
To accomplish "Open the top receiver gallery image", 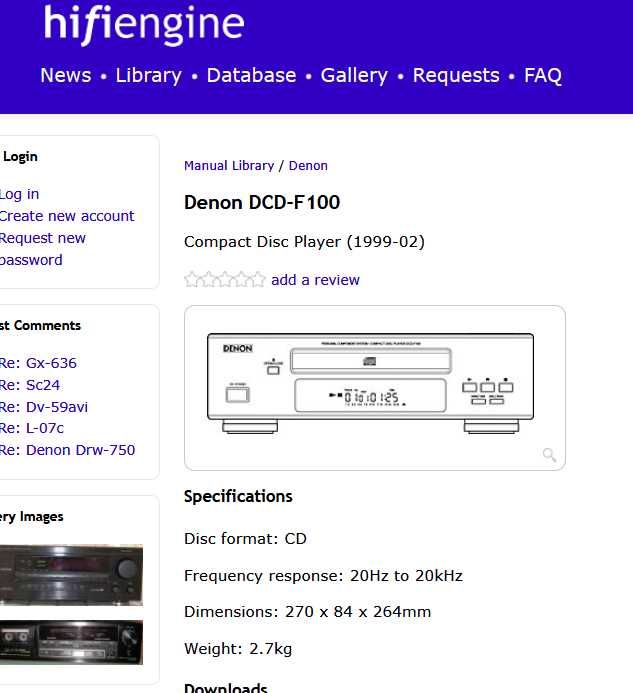I will click(71, 575).
